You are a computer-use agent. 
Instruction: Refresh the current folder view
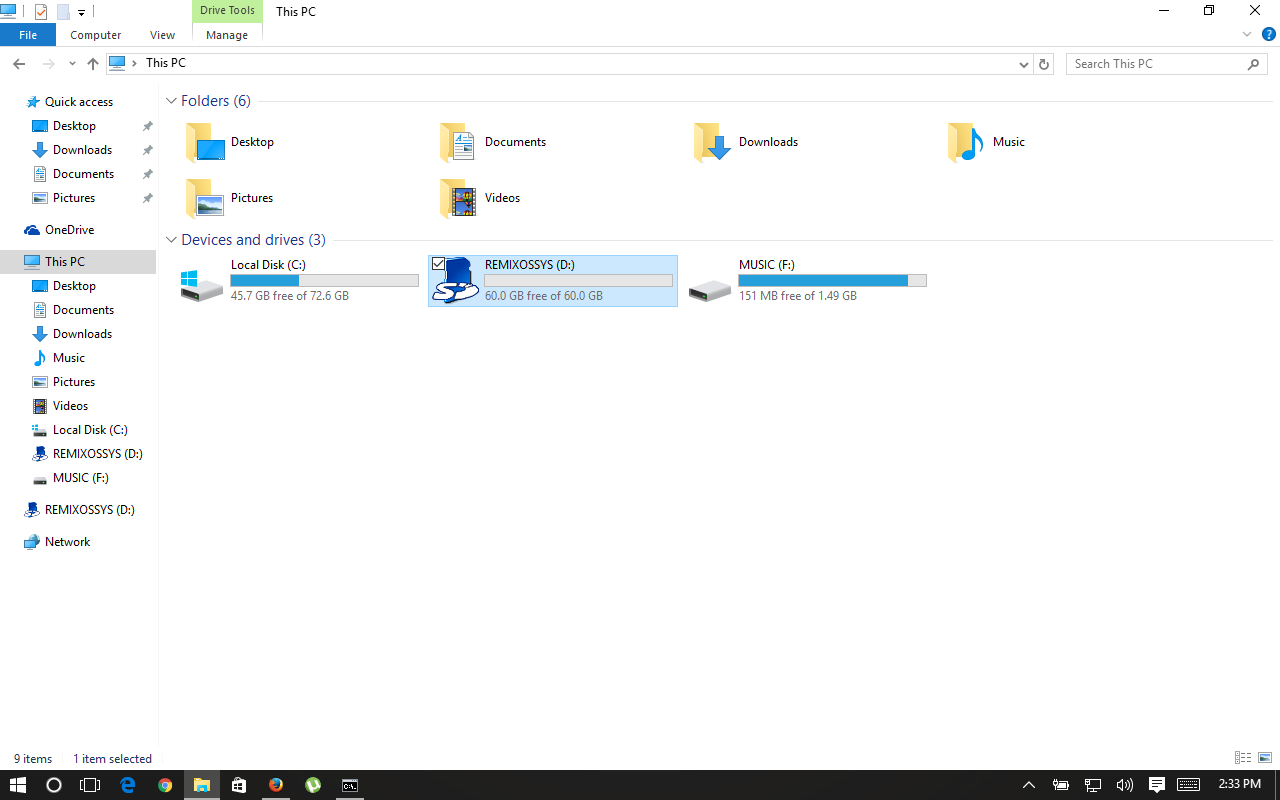(x=1043, y=63)
